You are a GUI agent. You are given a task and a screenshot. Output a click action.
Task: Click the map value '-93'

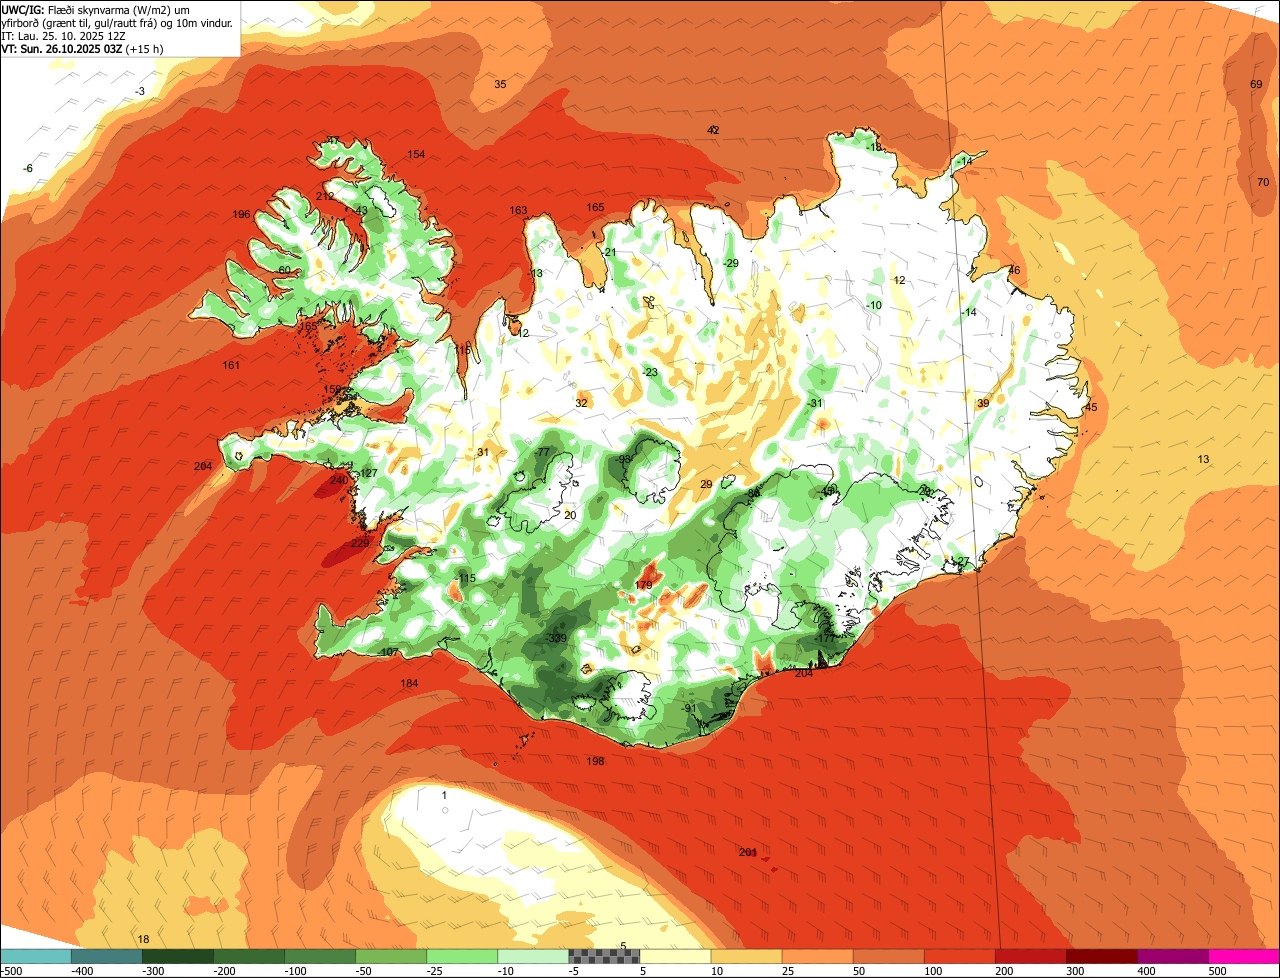[x=624, y=459]
